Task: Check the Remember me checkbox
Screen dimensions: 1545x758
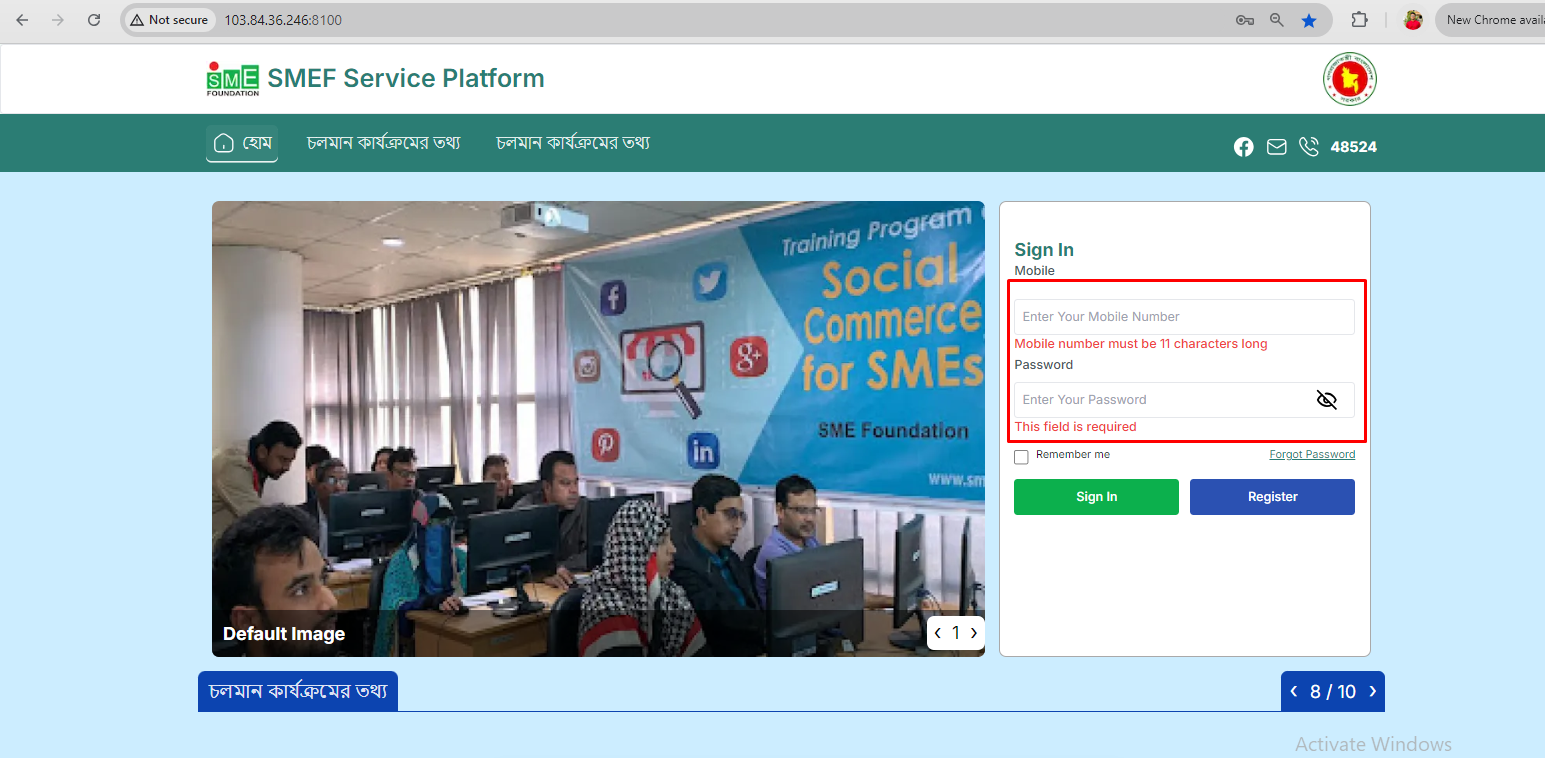Action: pyautogui.click(x=1021, y=457)
